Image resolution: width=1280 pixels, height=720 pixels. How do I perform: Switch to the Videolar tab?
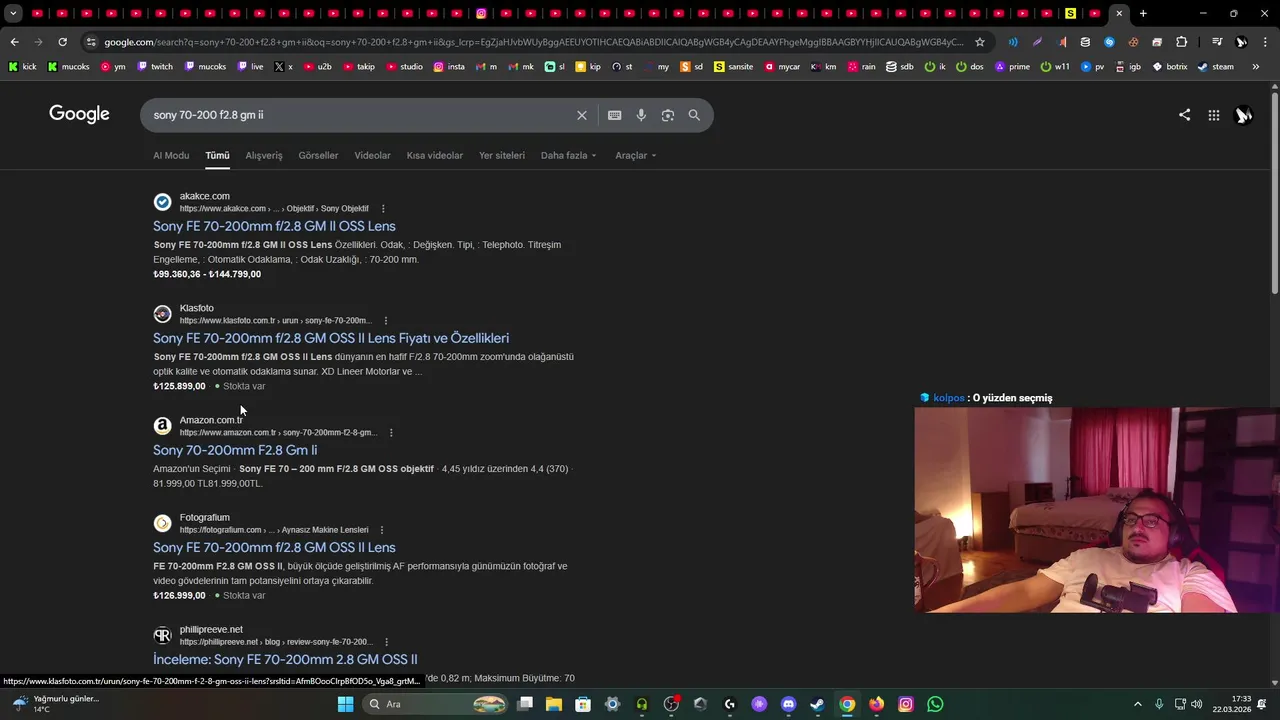(x=372, y=155)
